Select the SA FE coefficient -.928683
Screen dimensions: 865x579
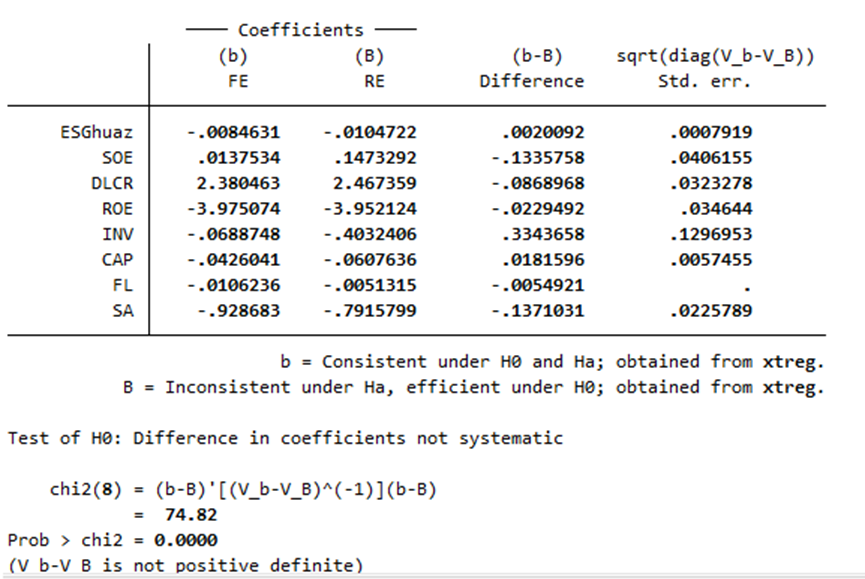(239, 311)
